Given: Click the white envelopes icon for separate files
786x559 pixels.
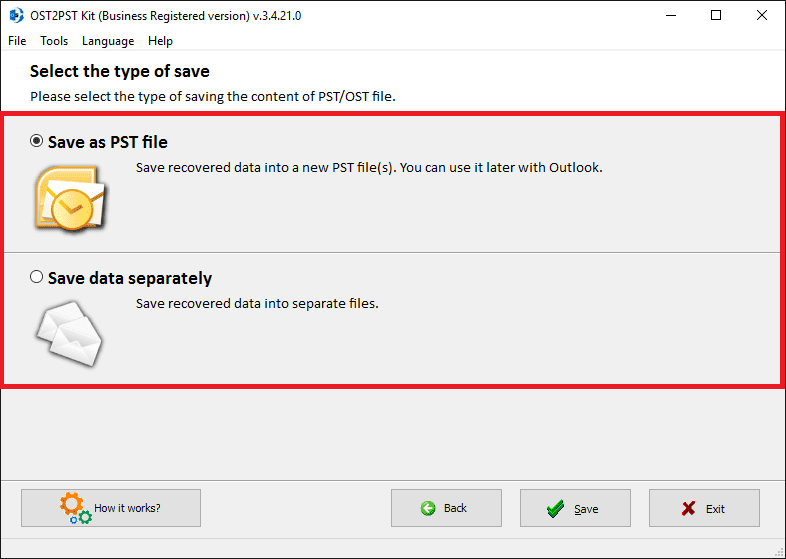Looking at the screenshot, I should point(69,333).
